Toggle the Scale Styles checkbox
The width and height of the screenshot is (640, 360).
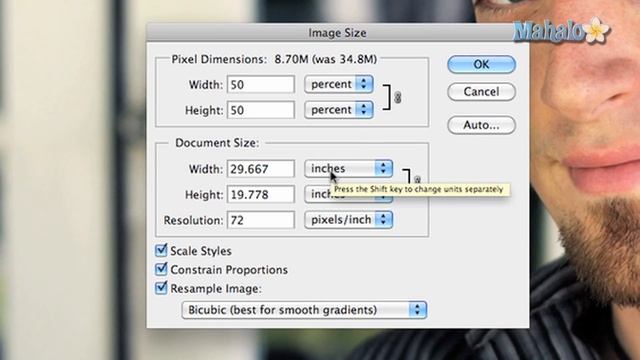tap(161, 250)
